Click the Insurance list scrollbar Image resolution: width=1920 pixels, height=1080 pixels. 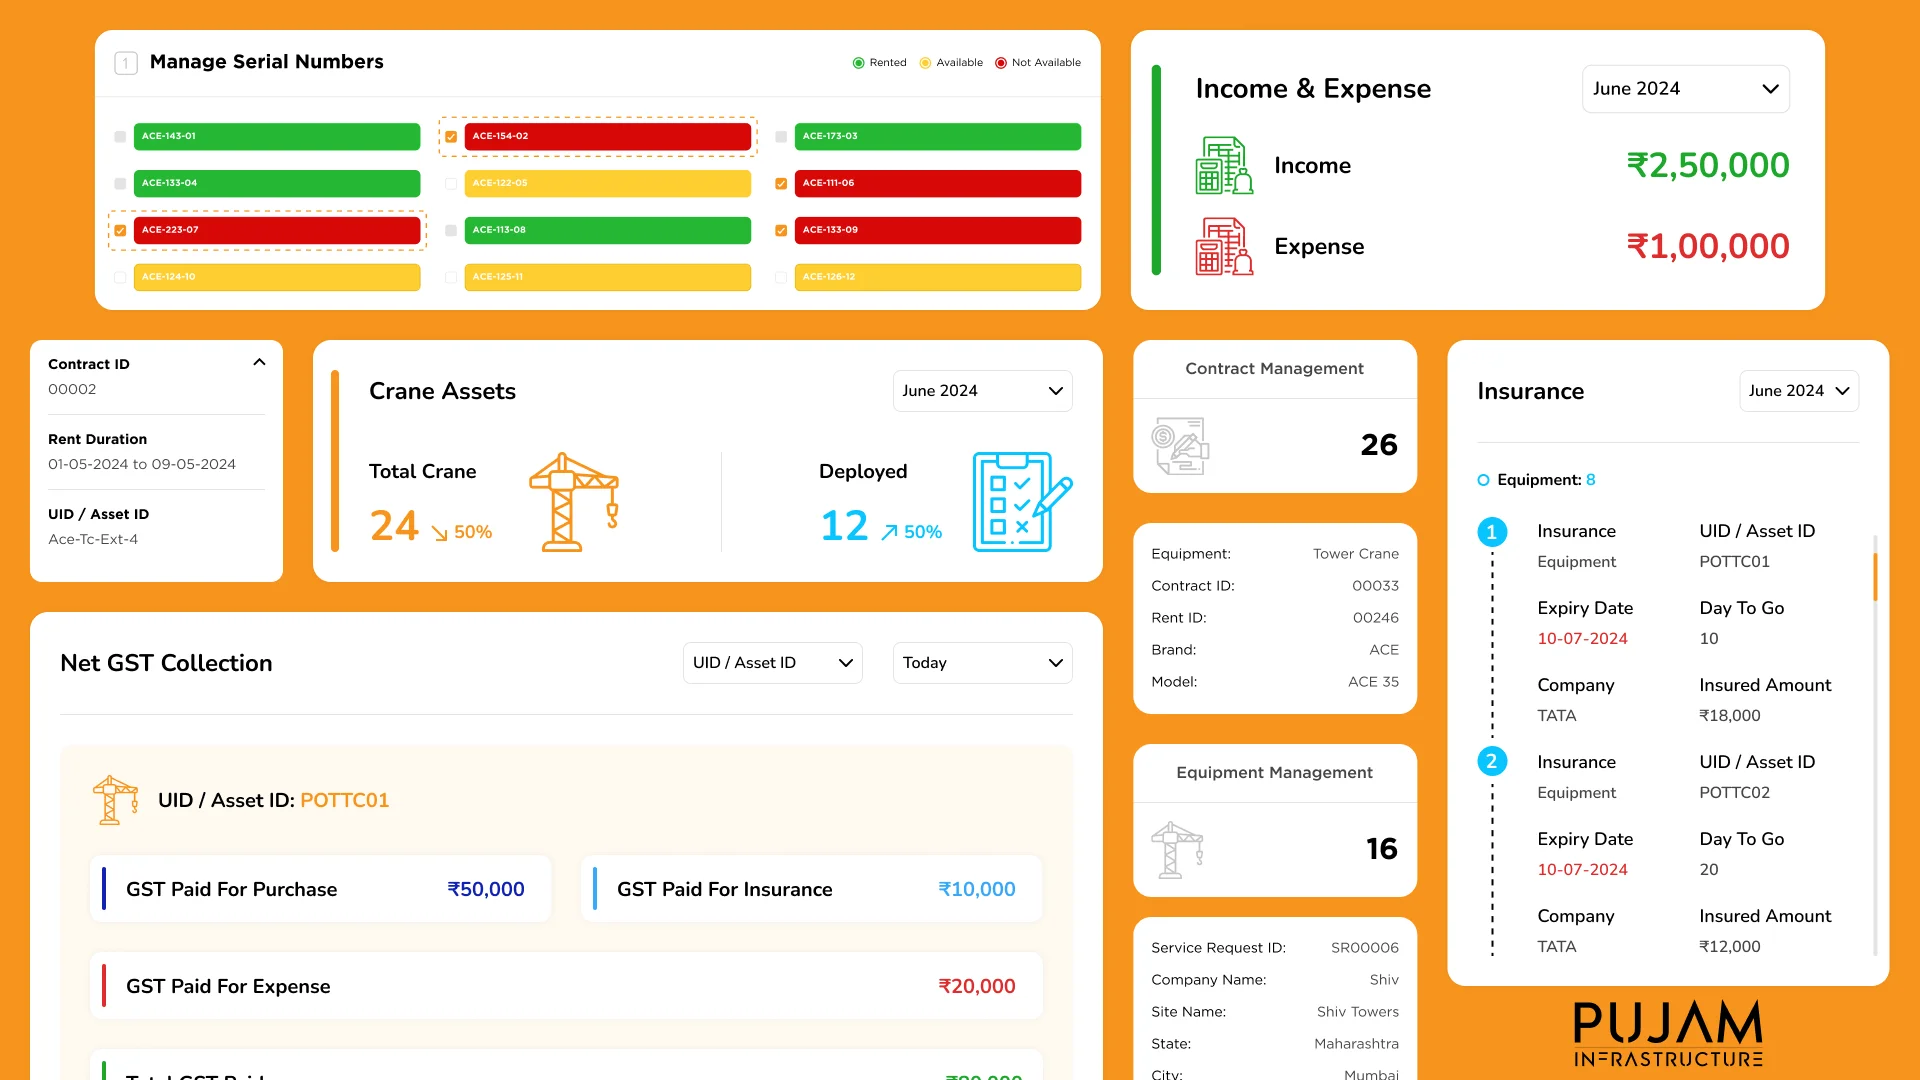(1875, 577)
